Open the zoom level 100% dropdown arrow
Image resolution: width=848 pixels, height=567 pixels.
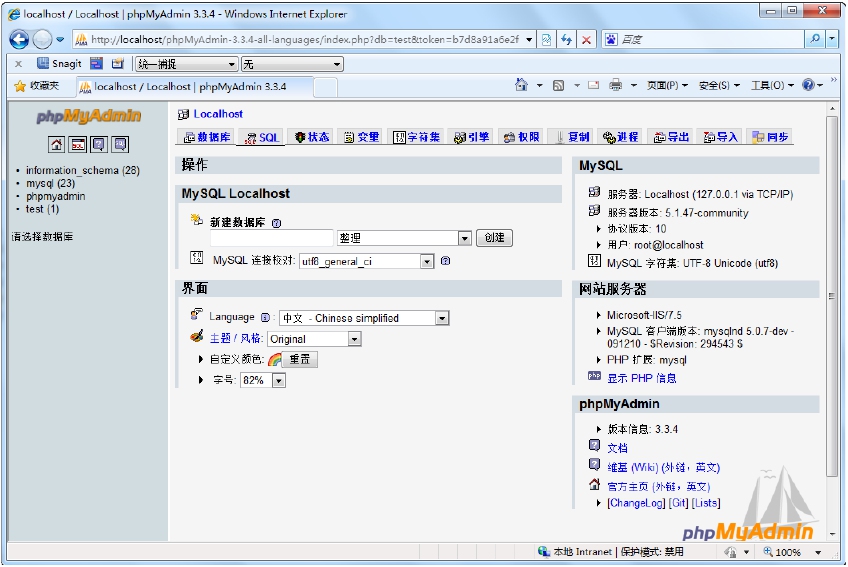coord(818,552)
